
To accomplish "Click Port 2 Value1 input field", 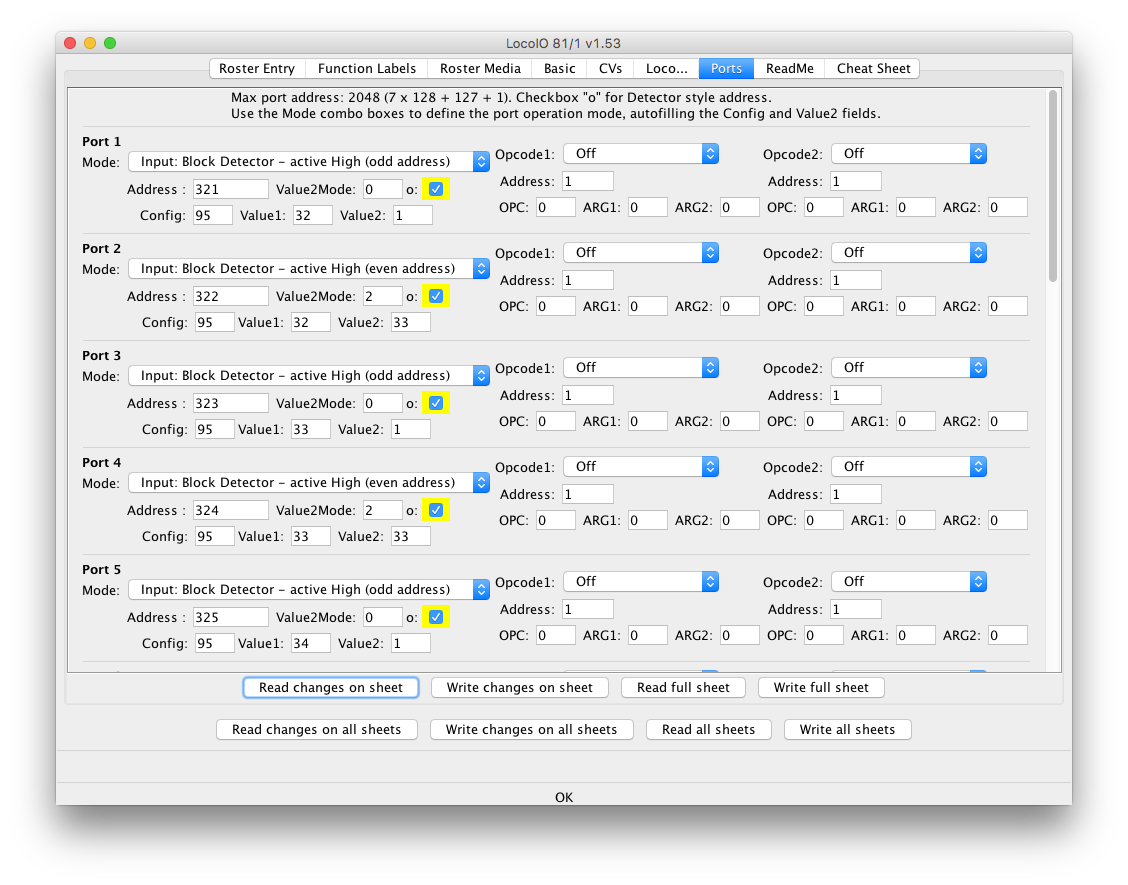I will (x=311, y=322).
